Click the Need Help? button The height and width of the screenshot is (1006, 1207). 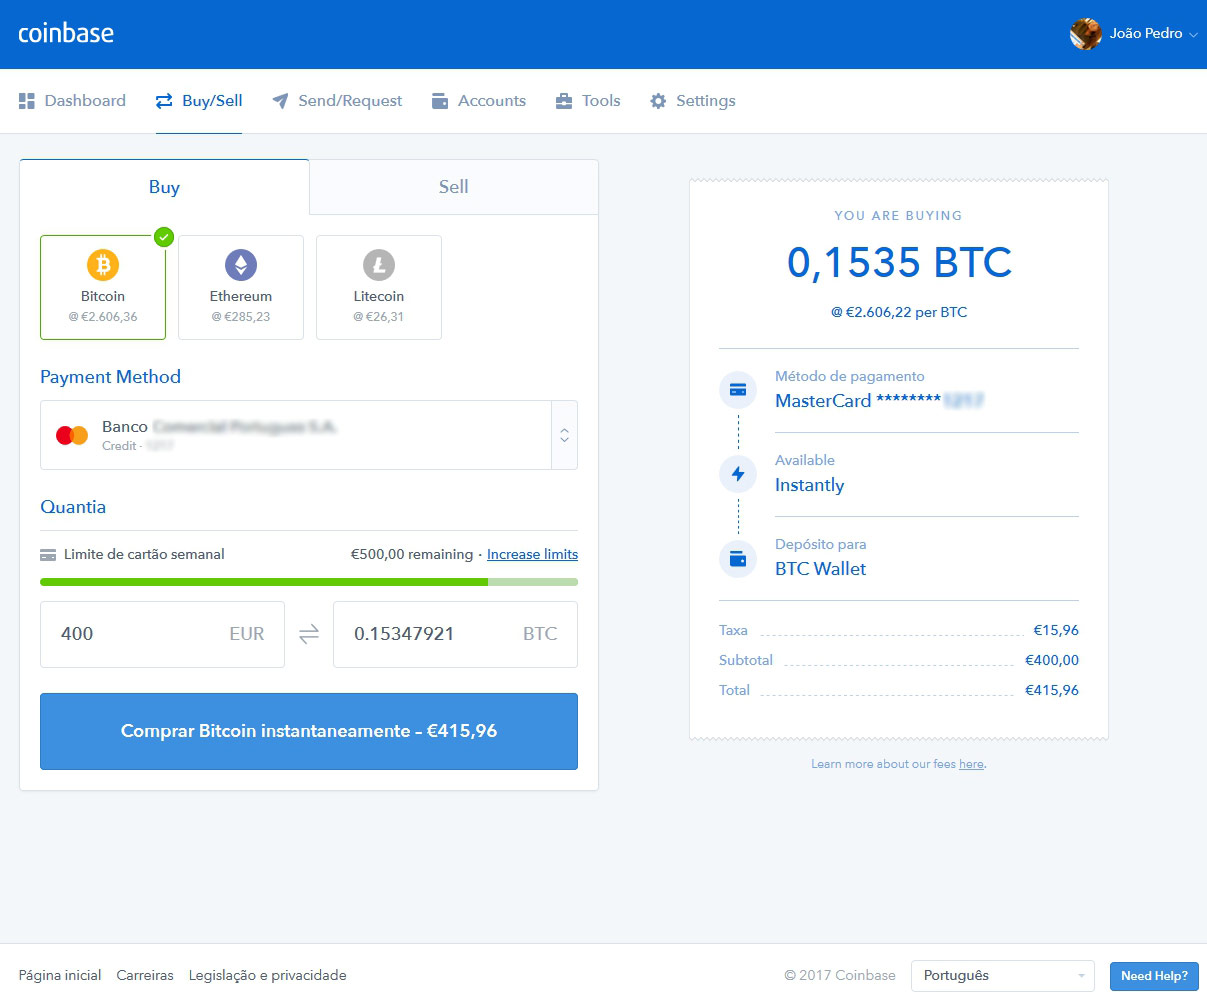(x=1154, y=976)
